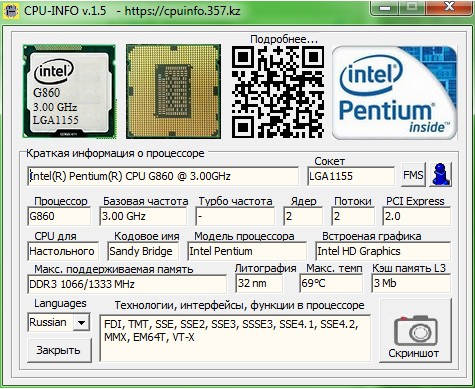Click the Технологии, интерфейсы, функции label
The image size is (475, 389).
click(239, 305)
